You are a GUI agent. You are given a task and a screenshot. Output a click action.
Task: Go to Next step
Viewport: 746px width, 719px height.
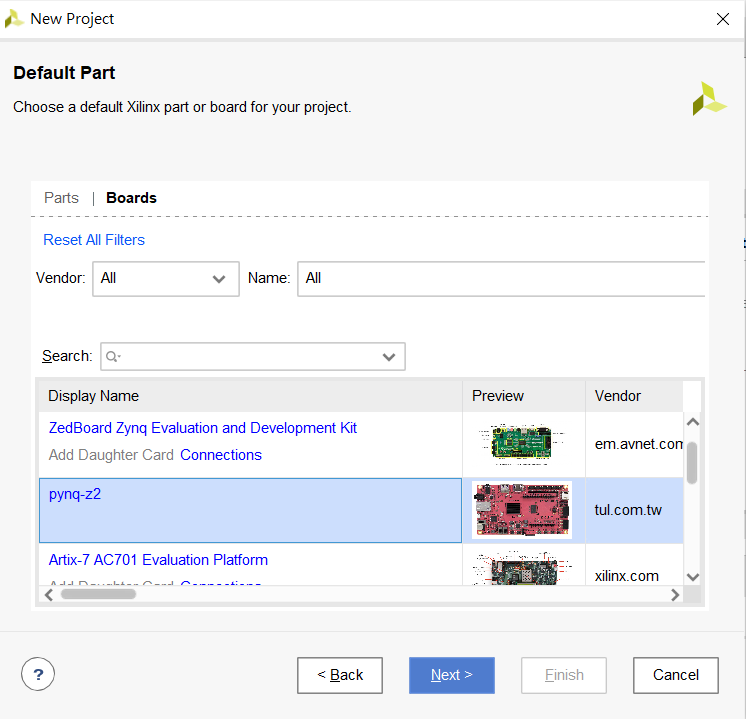click(x=452, y=675)
